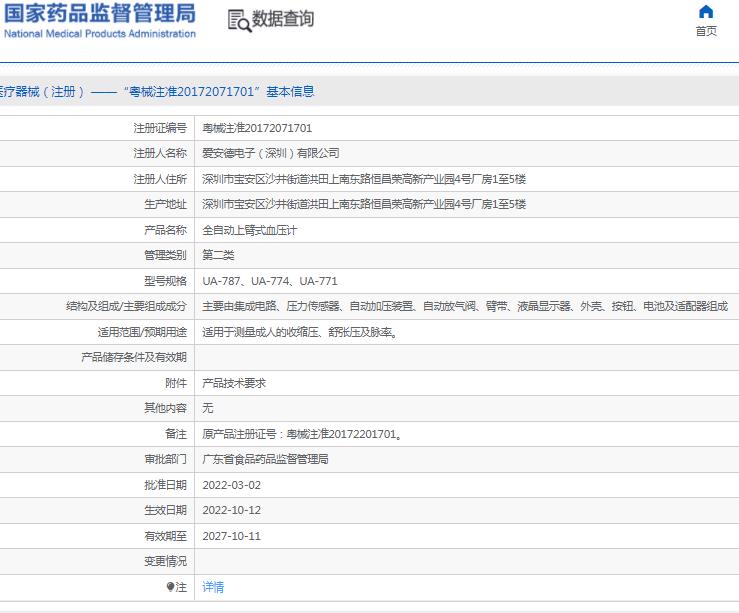Select the registration number 粤械注准20172071701 value
Image resolution: width=739 pixels, height=613 pixels.
[257, 128]
